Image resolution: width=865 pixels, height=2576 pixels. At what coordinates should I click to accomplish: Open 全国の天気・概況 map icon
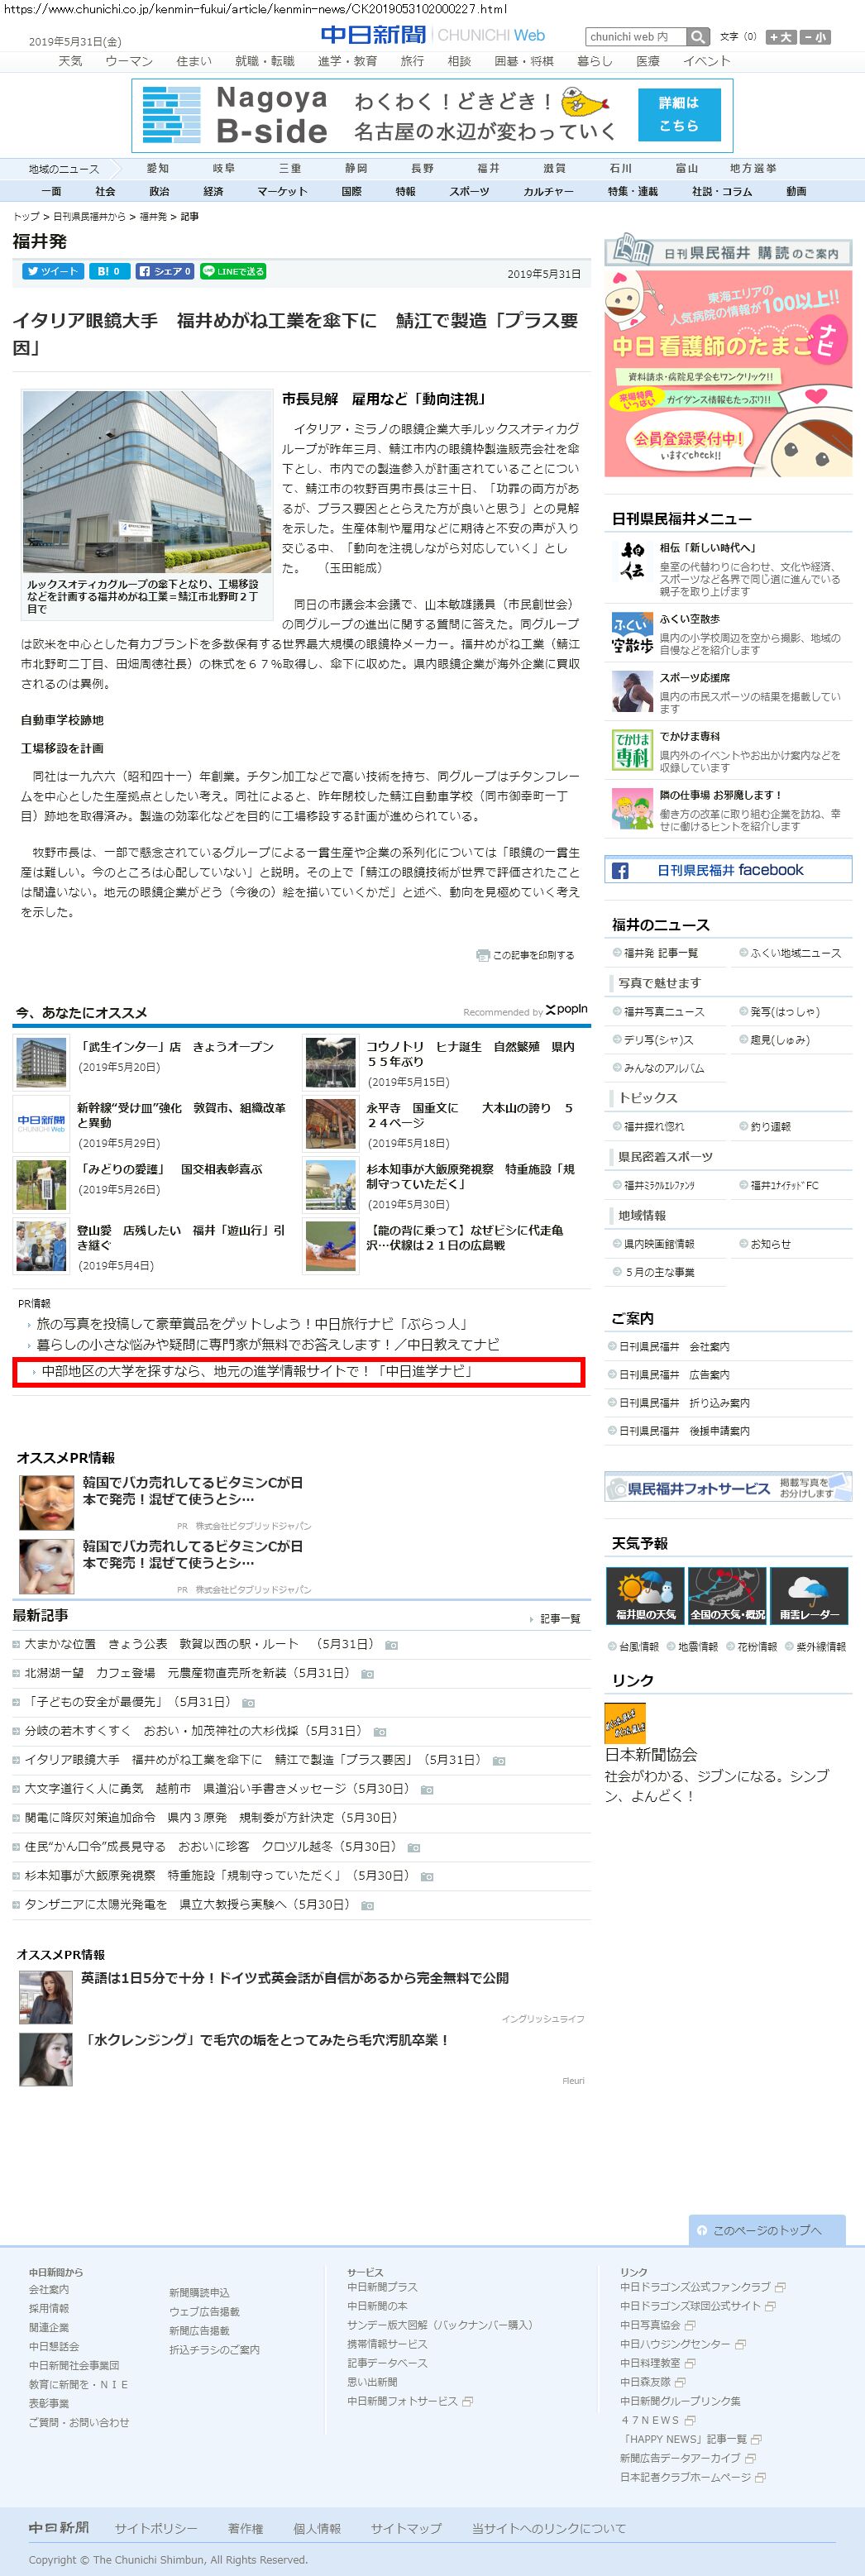727,1595
